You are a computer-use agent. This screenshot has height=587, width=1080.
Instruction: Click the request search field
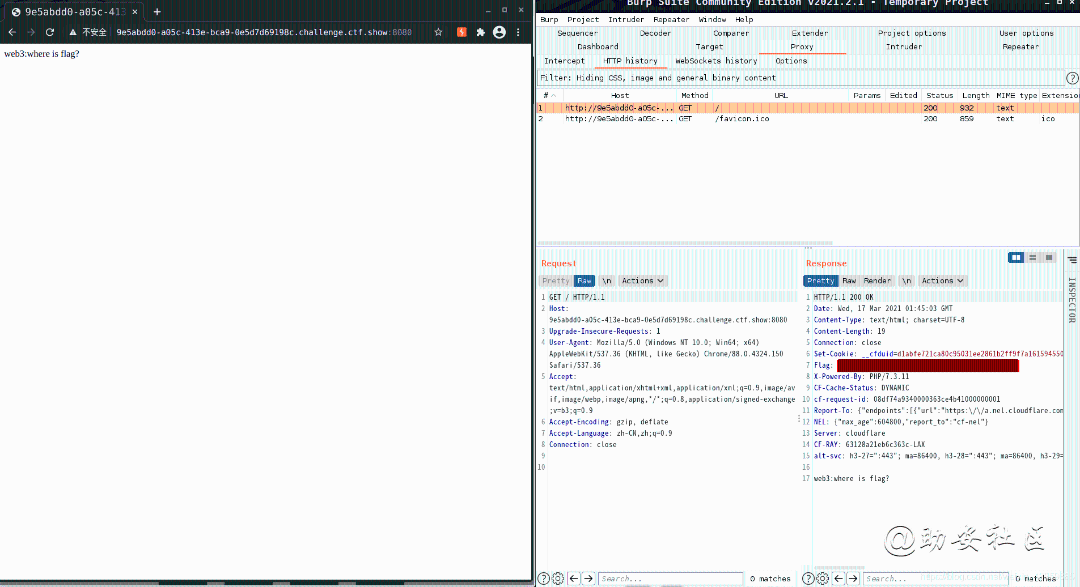(x=670, y=579)
